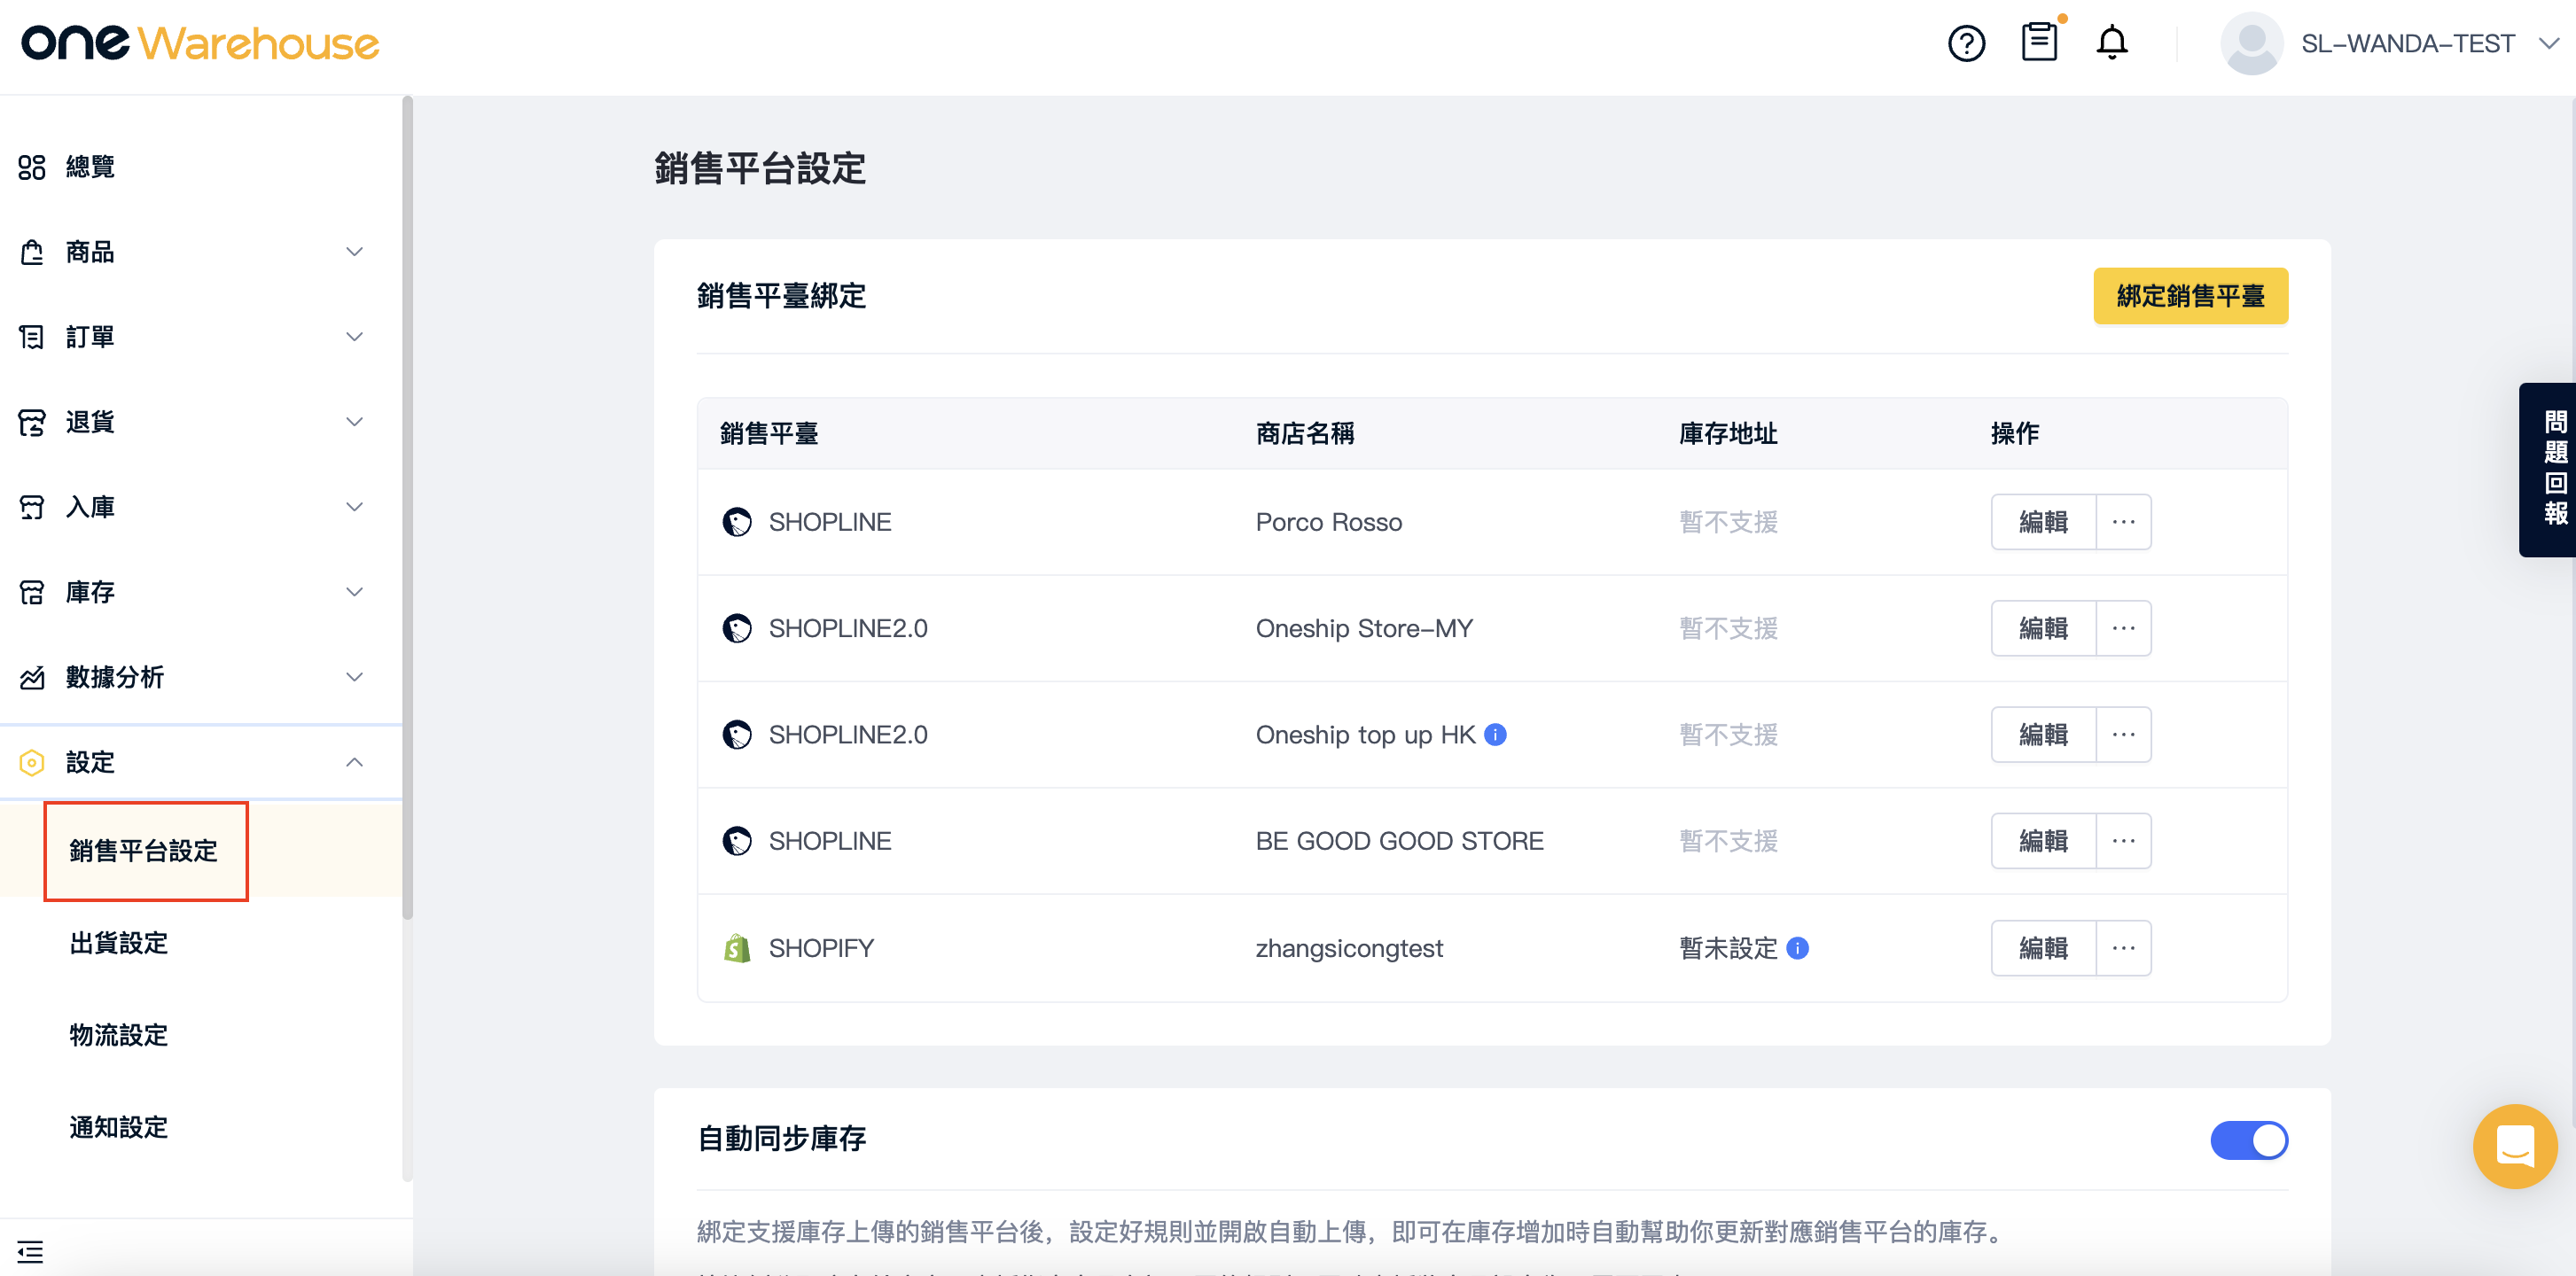Click the 訂單 order list icon
The image size is (2576, 1276).
[x=32, y=337]
